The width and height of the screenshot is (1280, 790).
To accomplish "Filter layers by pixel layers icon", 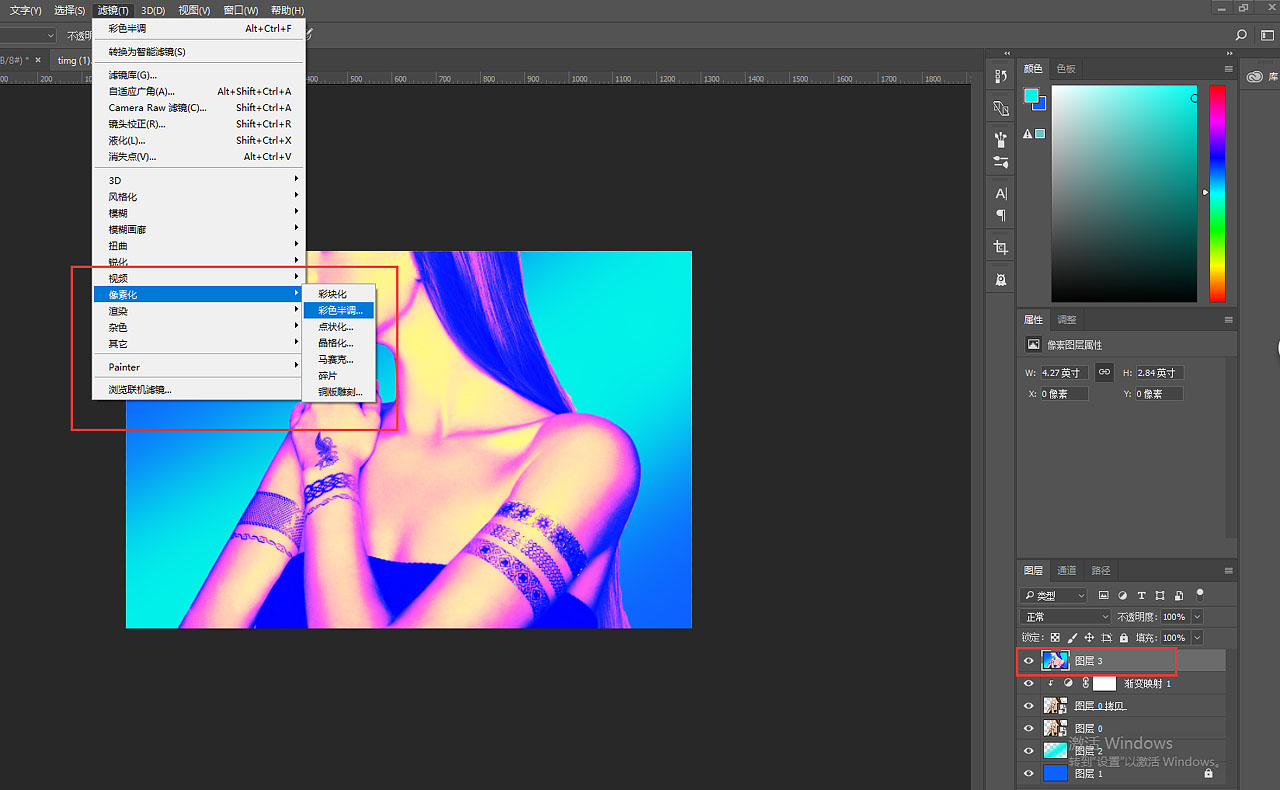I will (1104, 595).
